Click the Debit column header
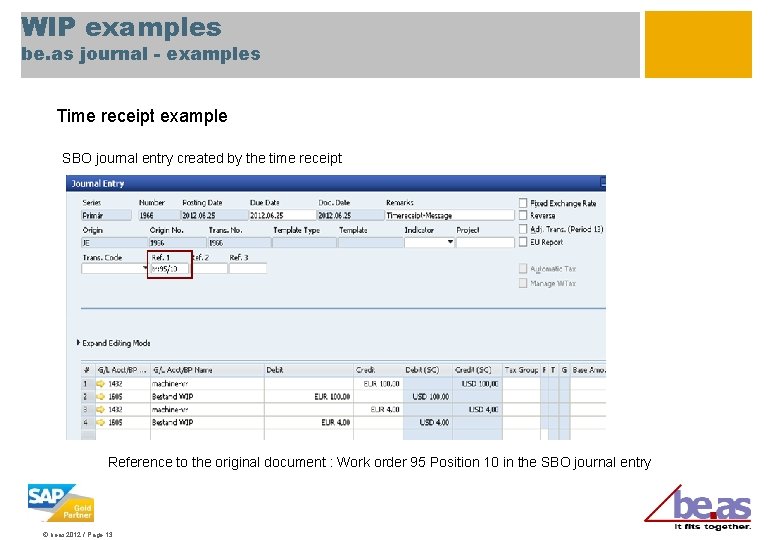This screenshot has height=540, width=780. point(309,370)
